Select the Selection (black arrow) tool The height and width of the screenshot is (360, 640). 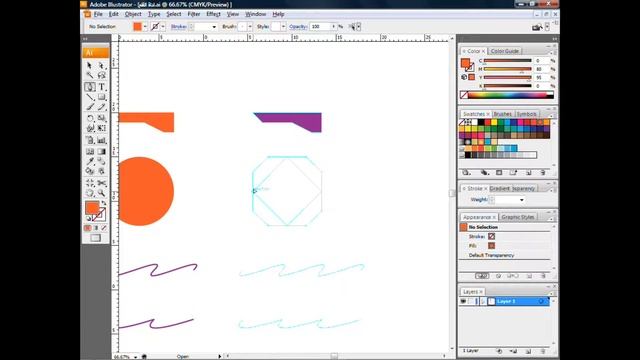tap(90, 66)
